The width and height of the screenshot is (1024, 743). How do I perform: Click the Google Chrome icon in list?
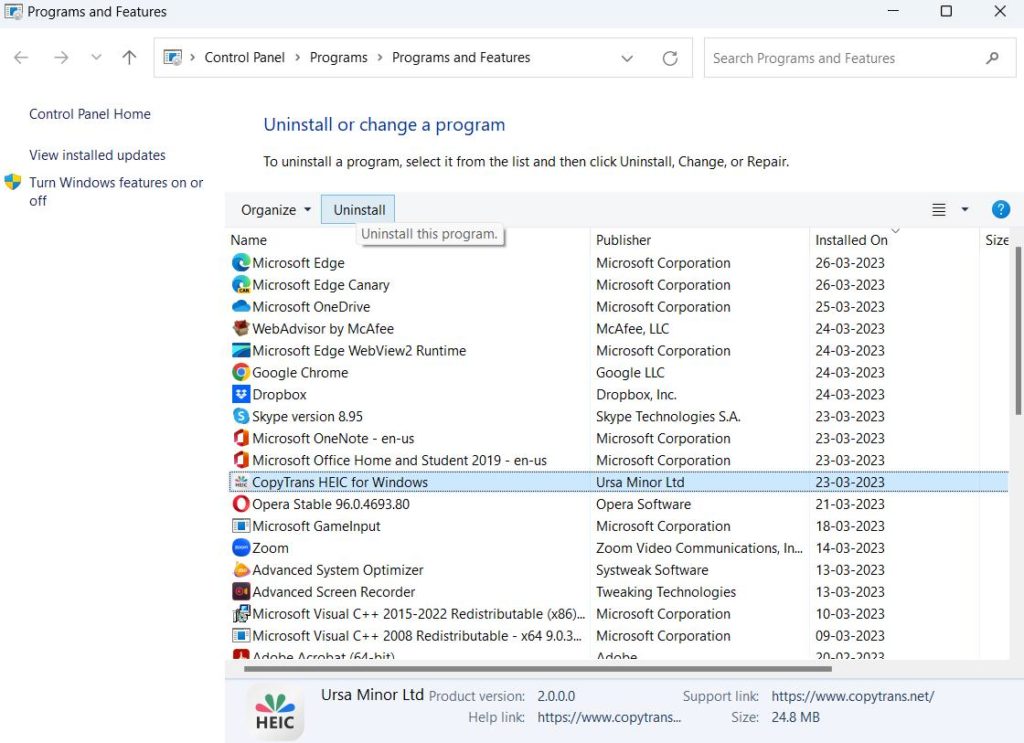tap(240, 372)
